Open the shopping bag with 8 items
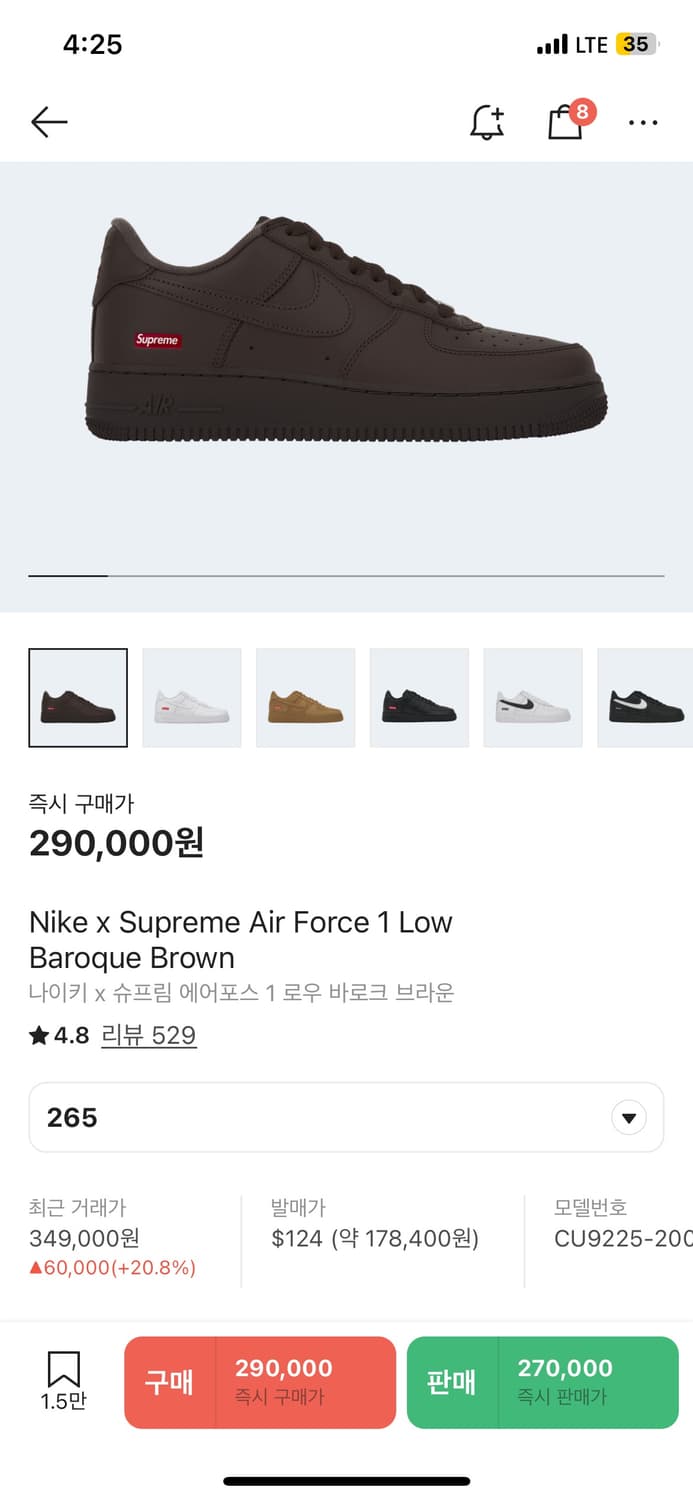The width and height of the screenshot is (693, 1500). [566, 122]
